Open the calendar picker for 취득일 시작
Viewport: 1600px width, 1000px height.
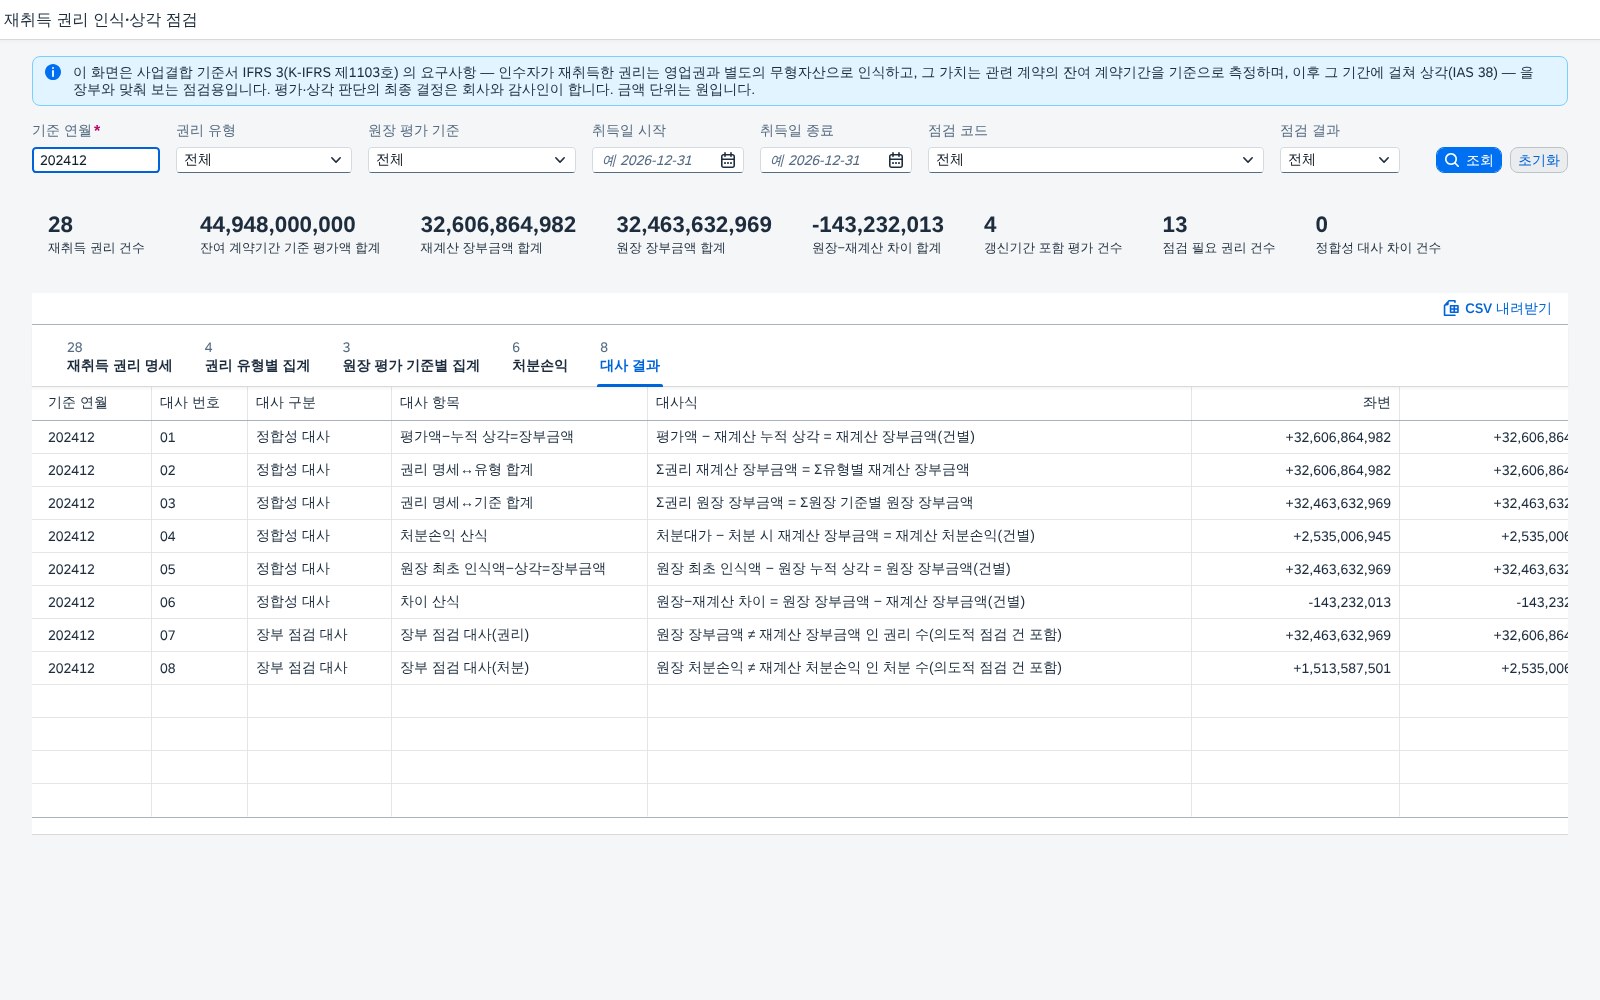pyautogui.click(x=728, y=160)
